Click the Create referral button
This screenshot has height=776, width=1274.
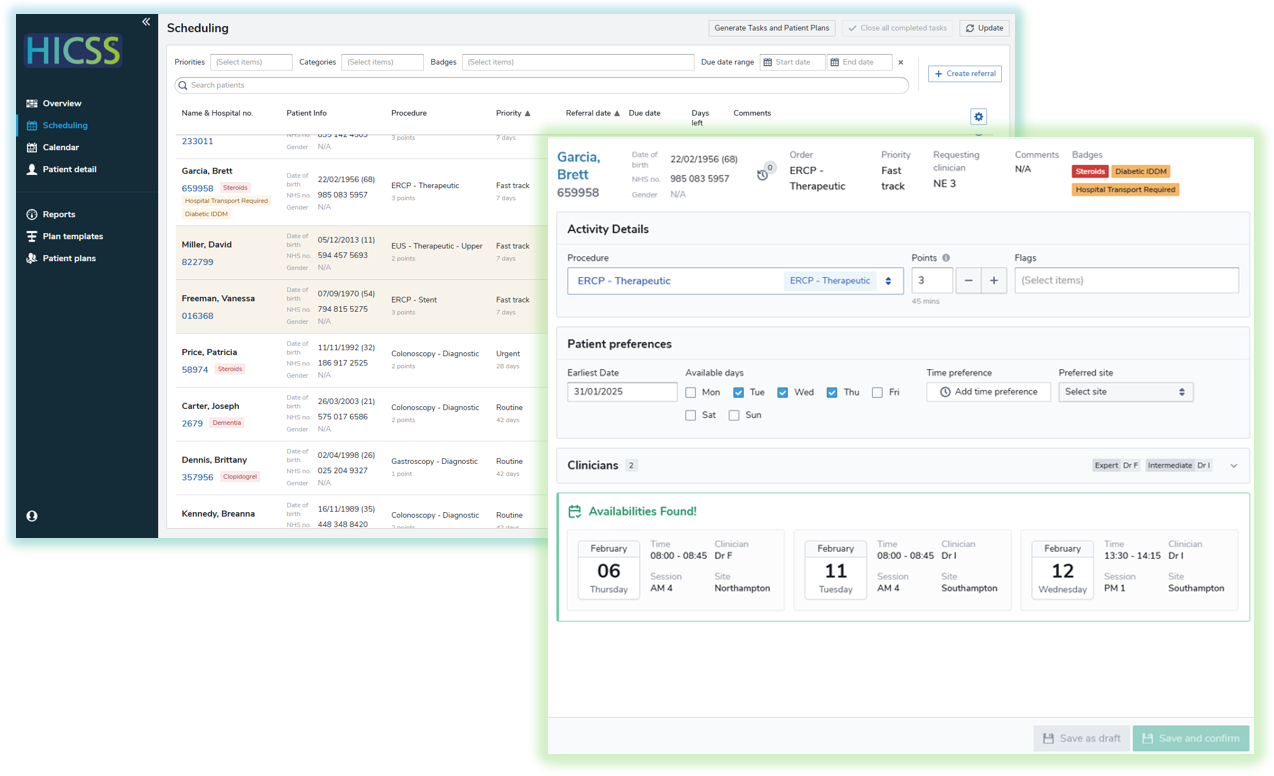point(964,73)
